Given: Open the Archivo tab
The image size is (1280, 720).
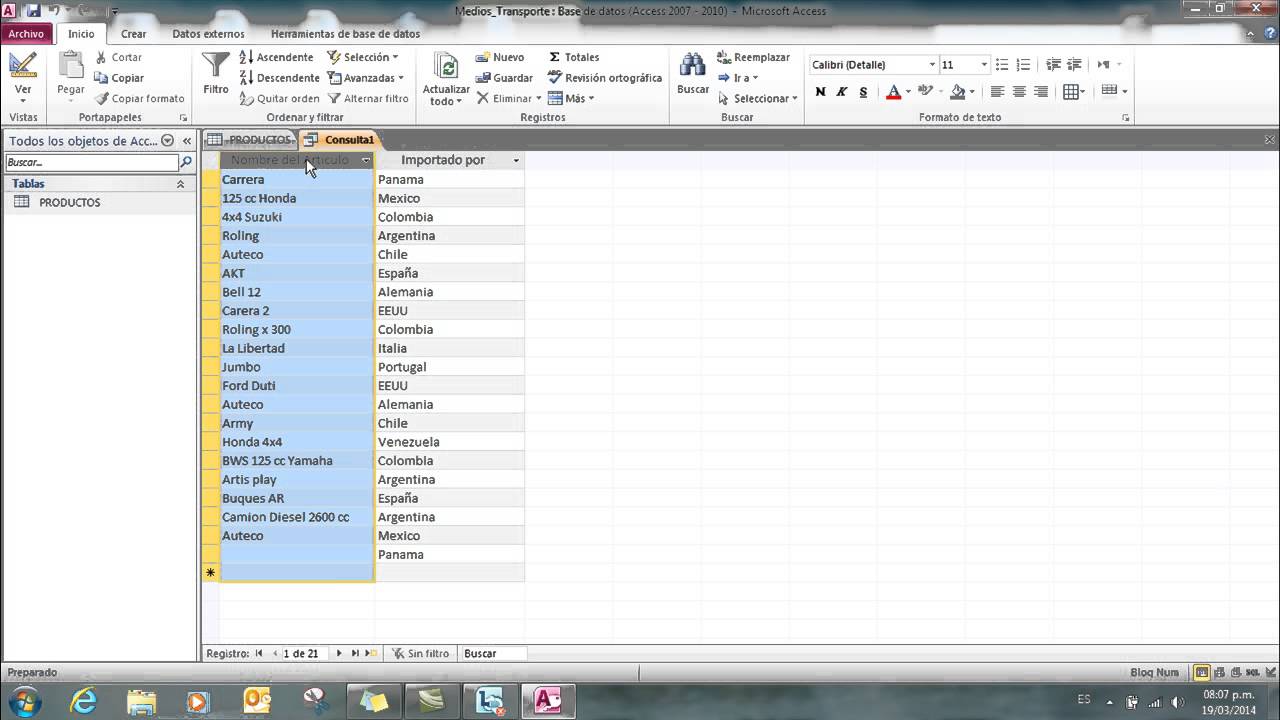Looking at the screenshot, I should pyautogui.click(x=26, y=34).
